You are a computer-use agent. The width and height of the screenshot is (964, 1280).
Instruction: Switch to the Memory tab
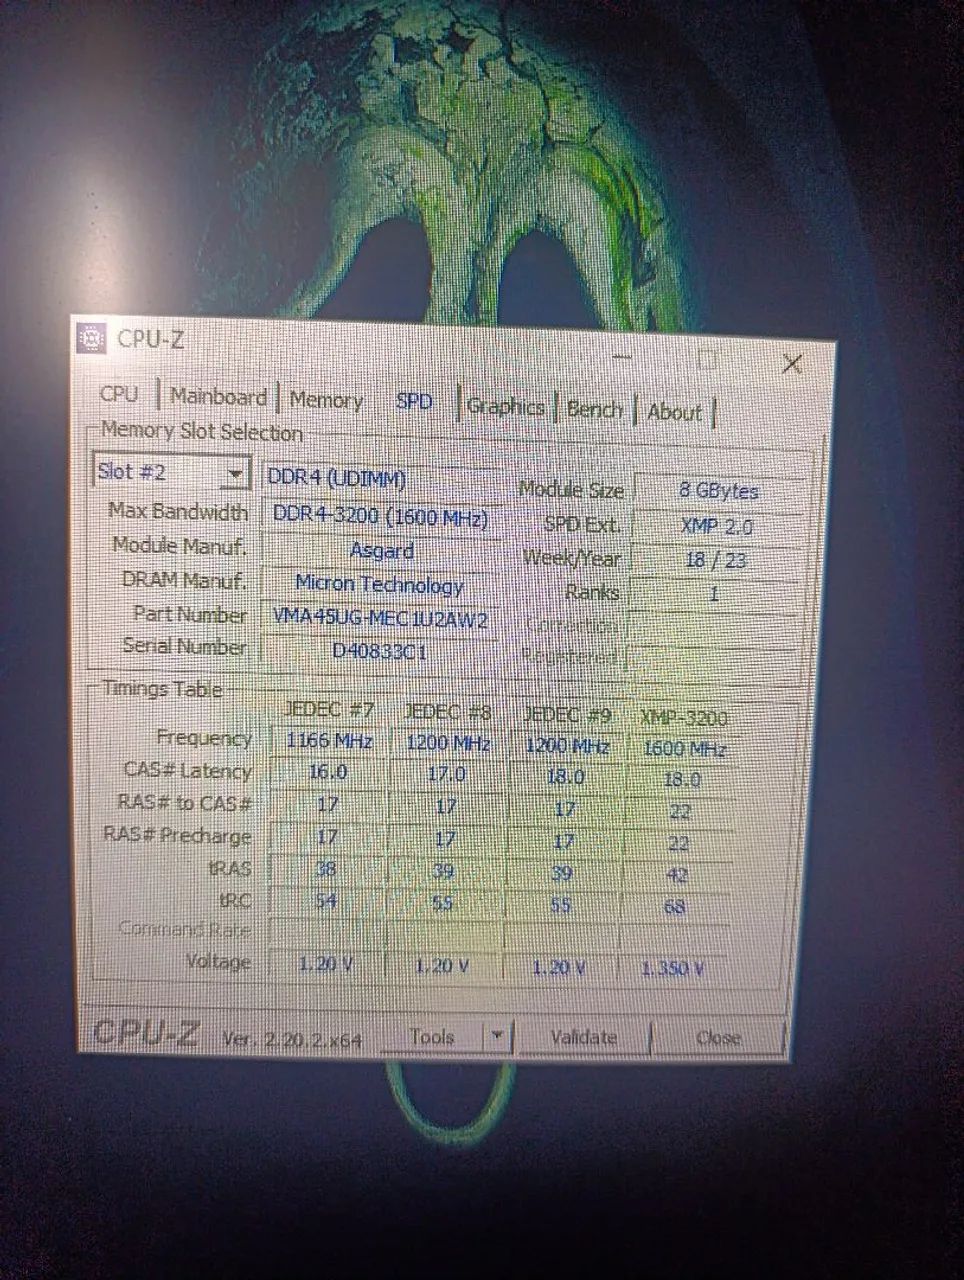coord(326,400)
